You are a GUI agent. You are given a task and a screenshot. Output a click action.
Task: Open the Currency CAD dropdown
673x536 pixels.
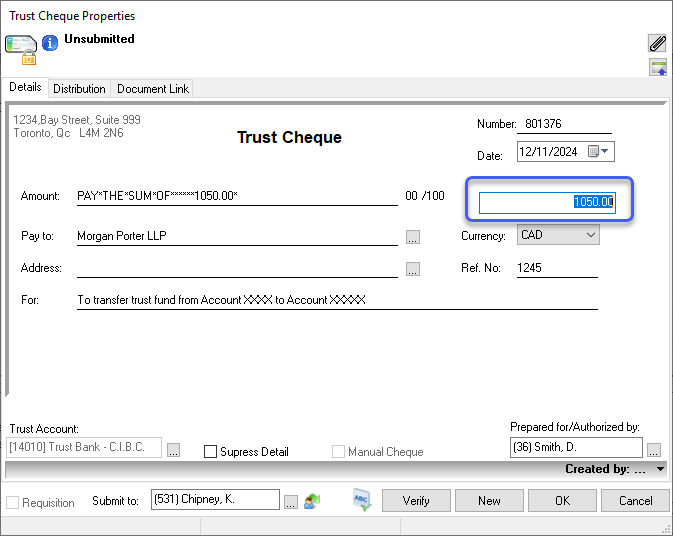coord(558,235)
